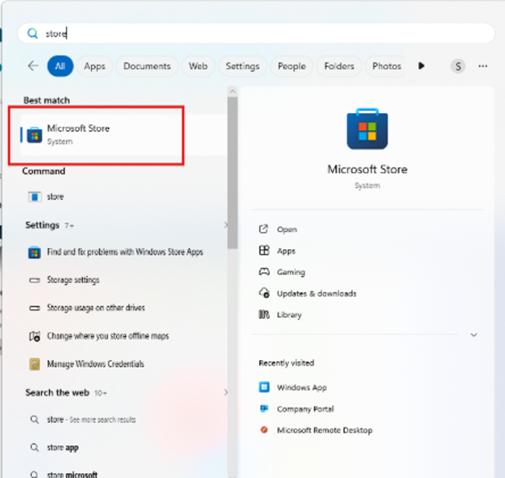Click the results list scrollbar thumb

[x=233, y=173]
